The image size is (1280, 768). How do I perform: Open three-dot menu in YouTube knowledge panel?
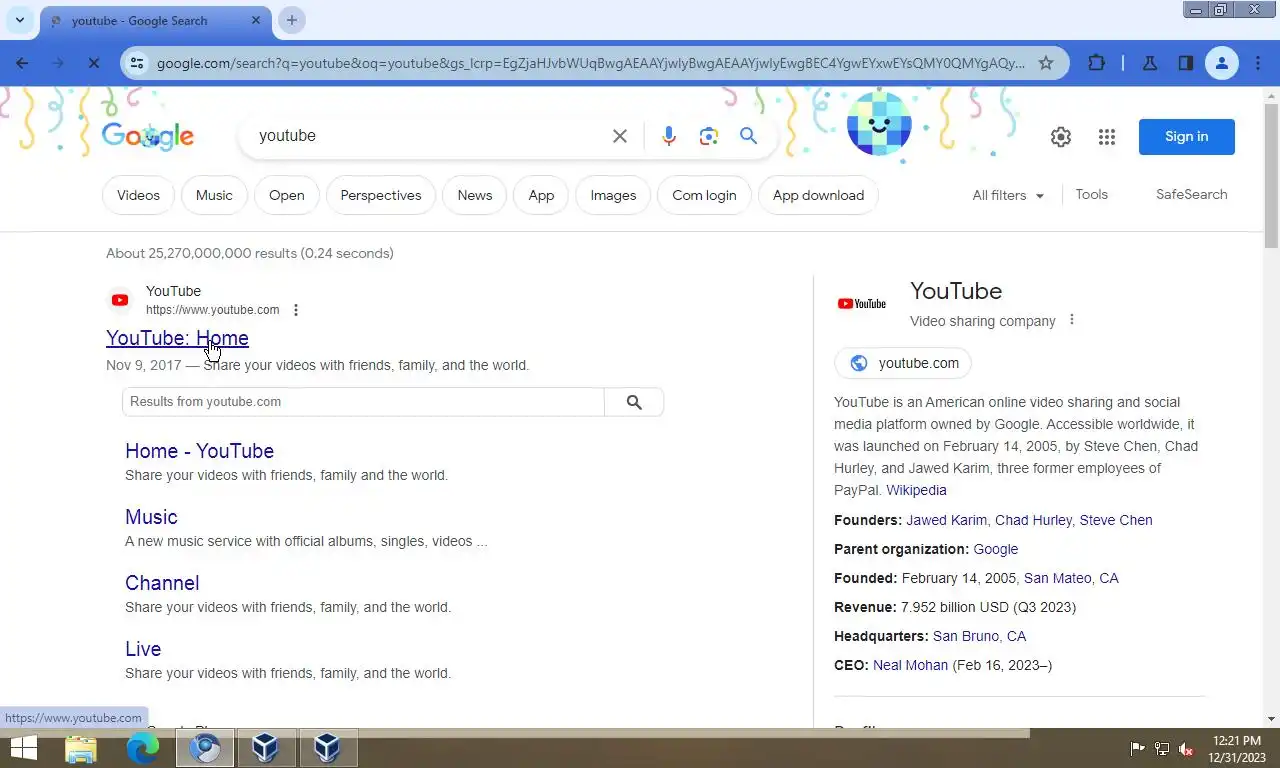click(x=1071, y=320)
